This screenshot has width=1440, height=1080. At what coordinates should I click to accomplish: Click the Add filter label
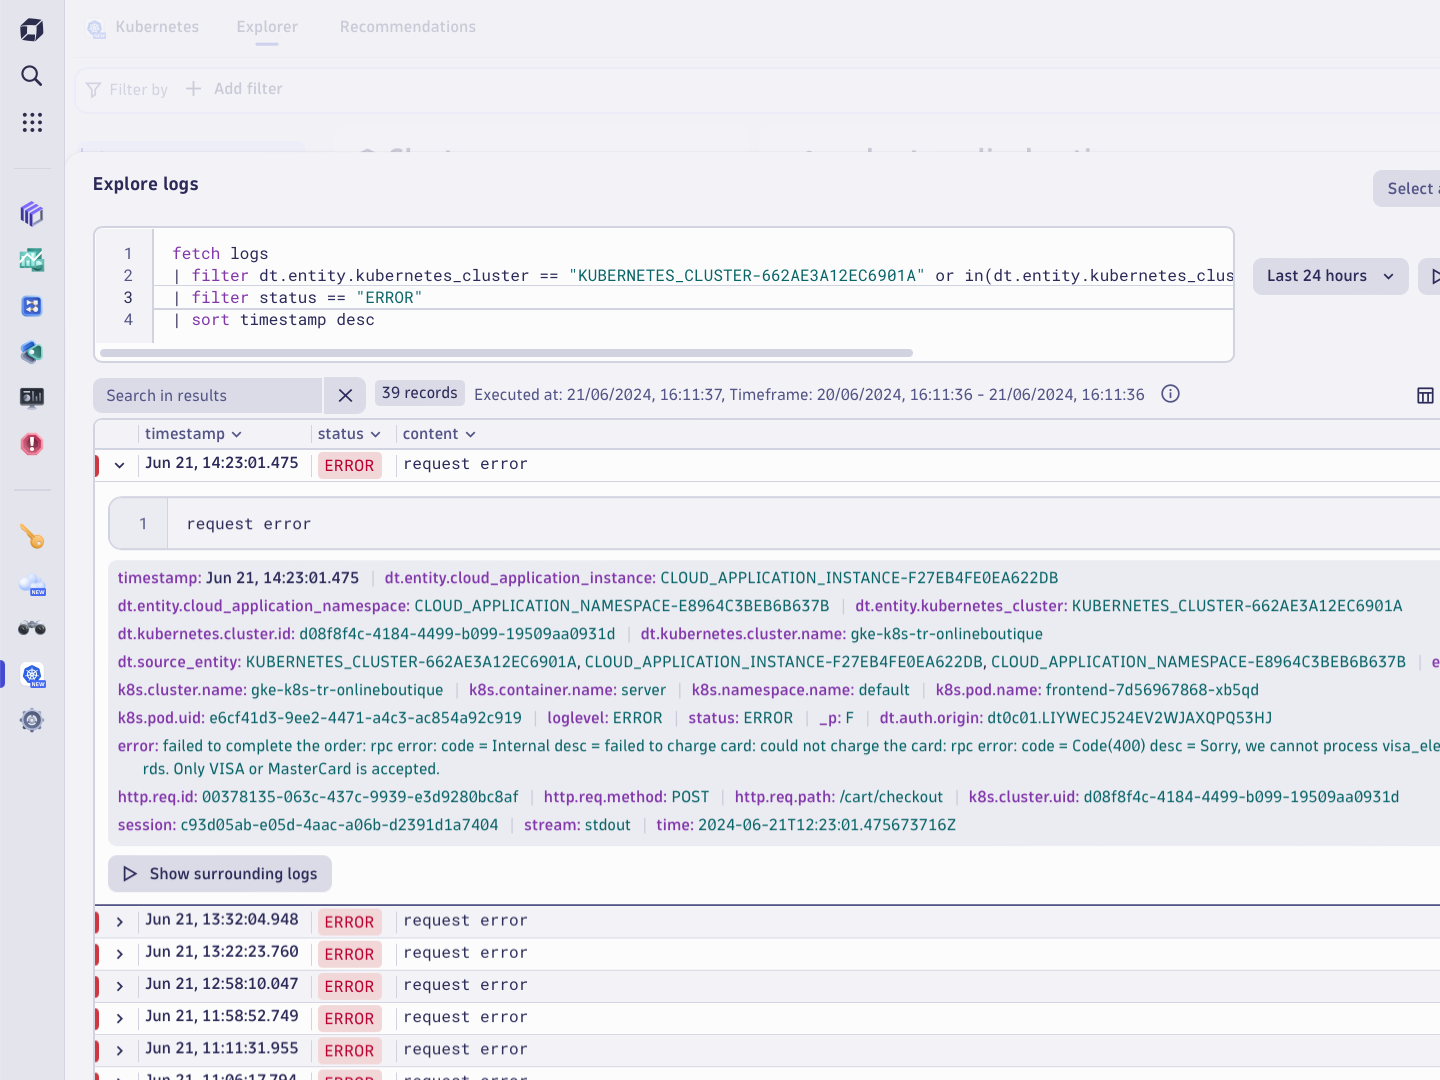coord(248,89)
